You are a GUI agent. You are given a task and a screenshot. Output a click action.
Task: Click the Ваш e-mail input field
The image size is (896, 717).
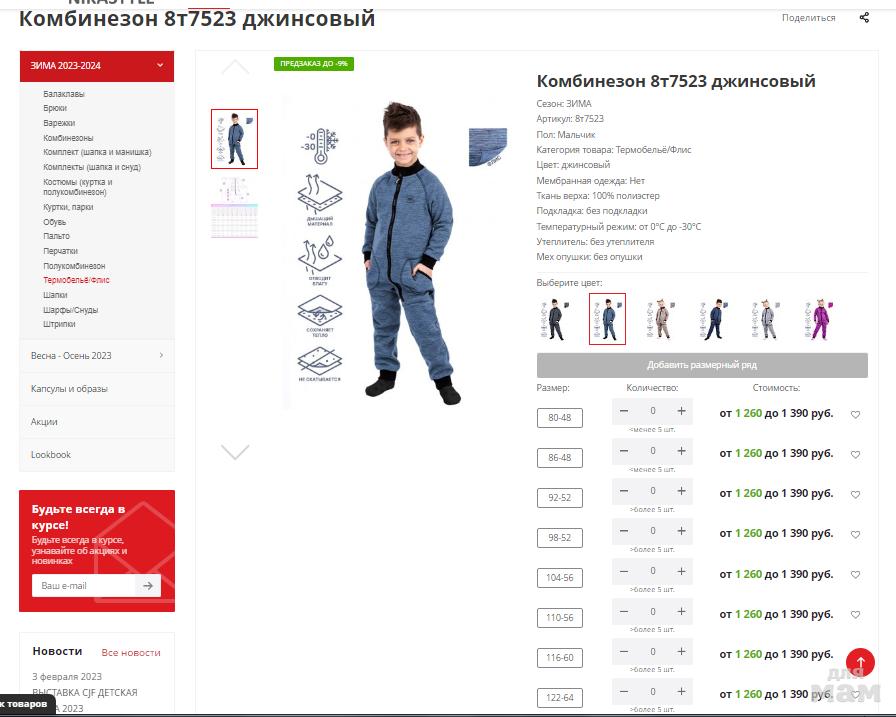click(83, 586)
